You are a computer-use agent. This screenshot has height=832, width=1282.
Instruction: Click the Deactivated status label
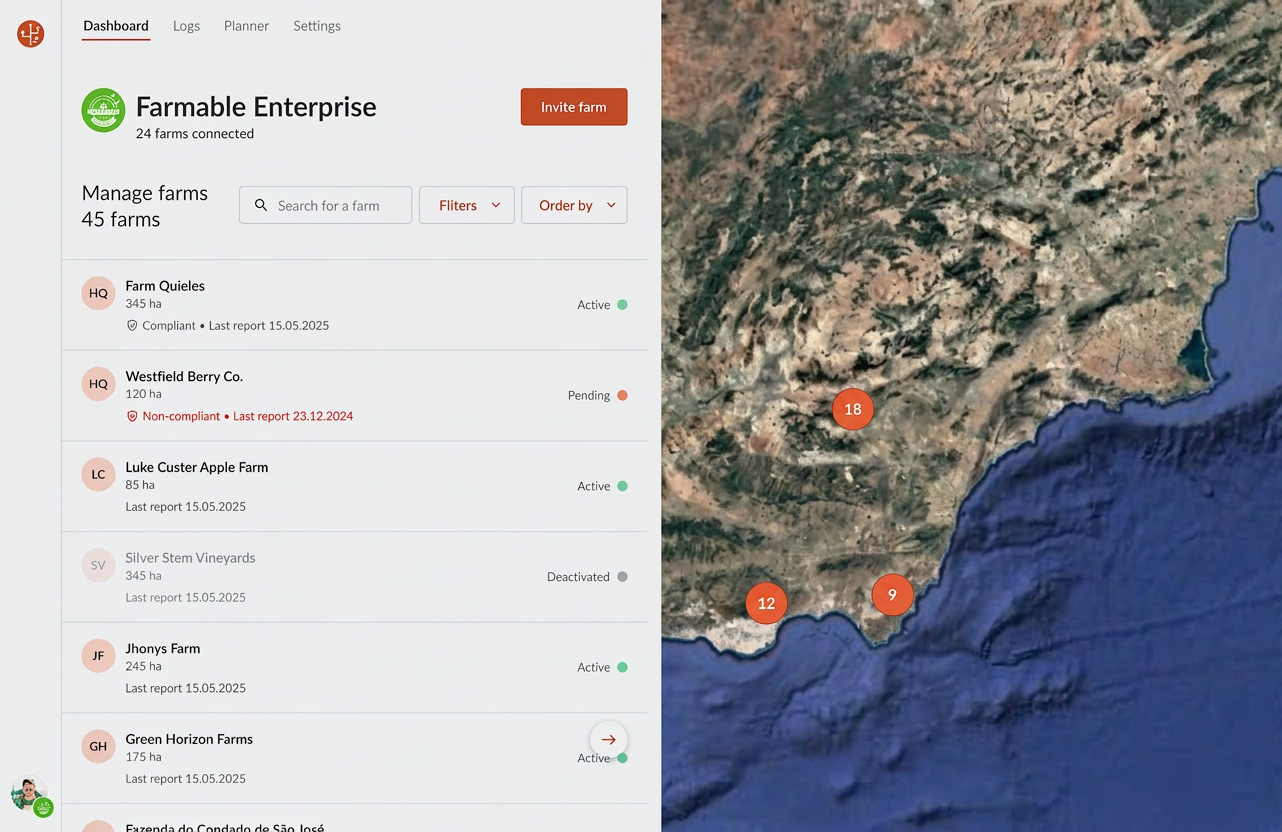click(578, 577)
